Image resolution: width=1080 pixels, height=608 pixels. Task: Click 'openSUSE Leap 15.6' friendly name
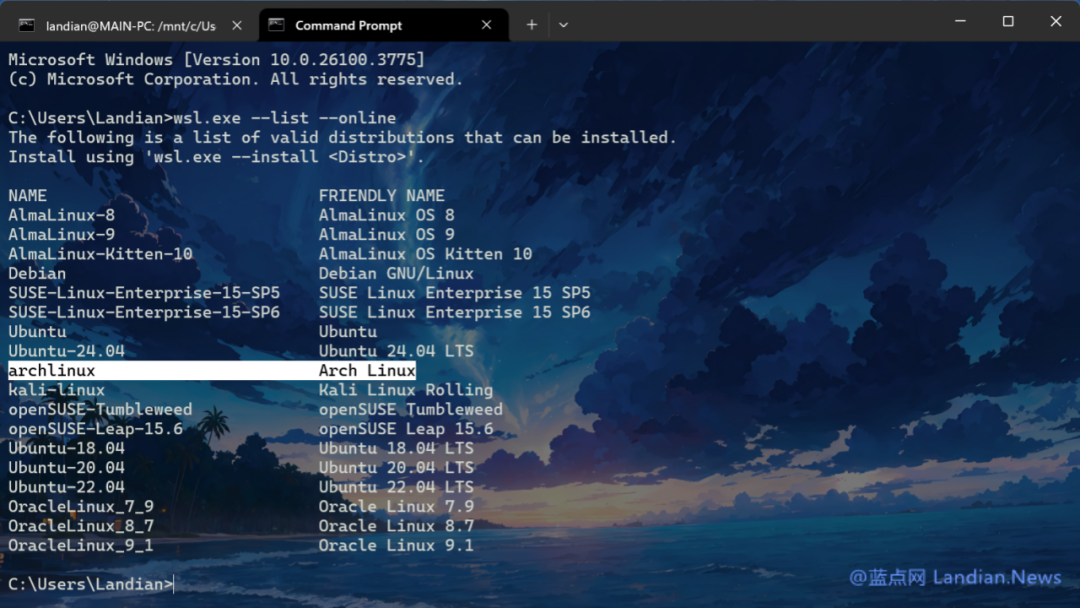pos(406,429)
